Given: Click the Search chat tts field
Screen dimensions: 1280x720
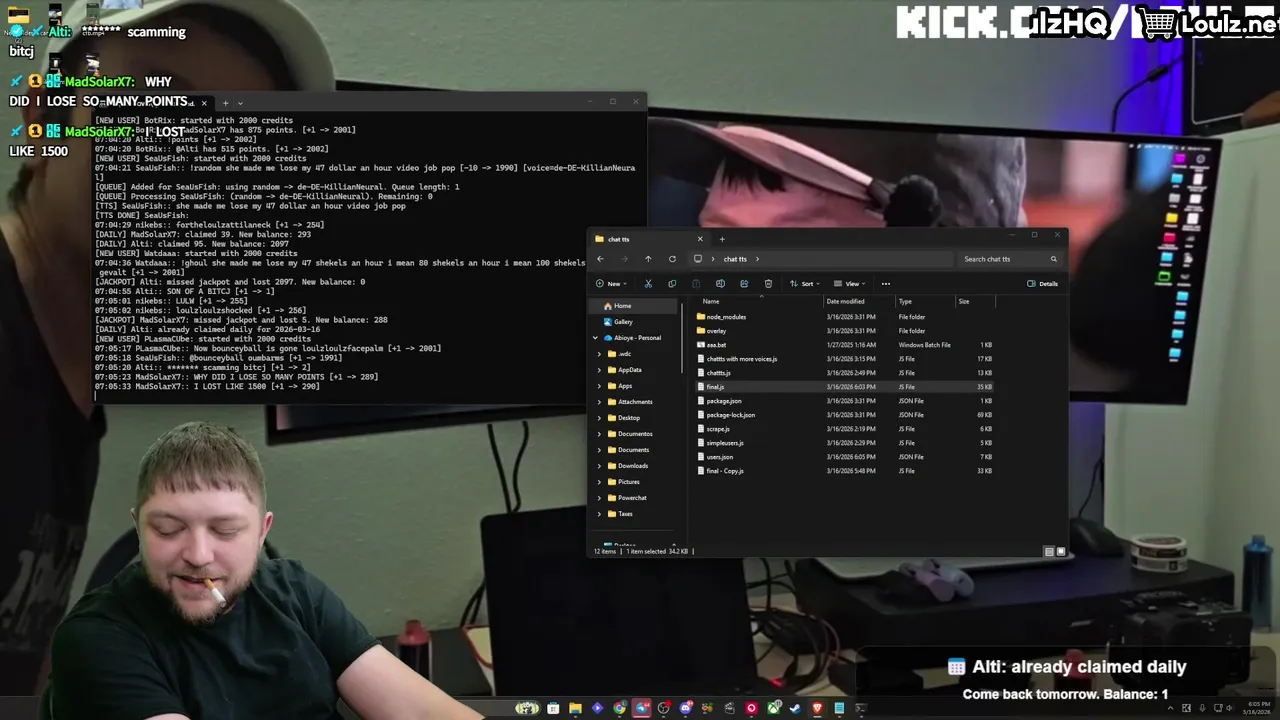Looking at the screenshot, I should click(x=1008, y=259).
